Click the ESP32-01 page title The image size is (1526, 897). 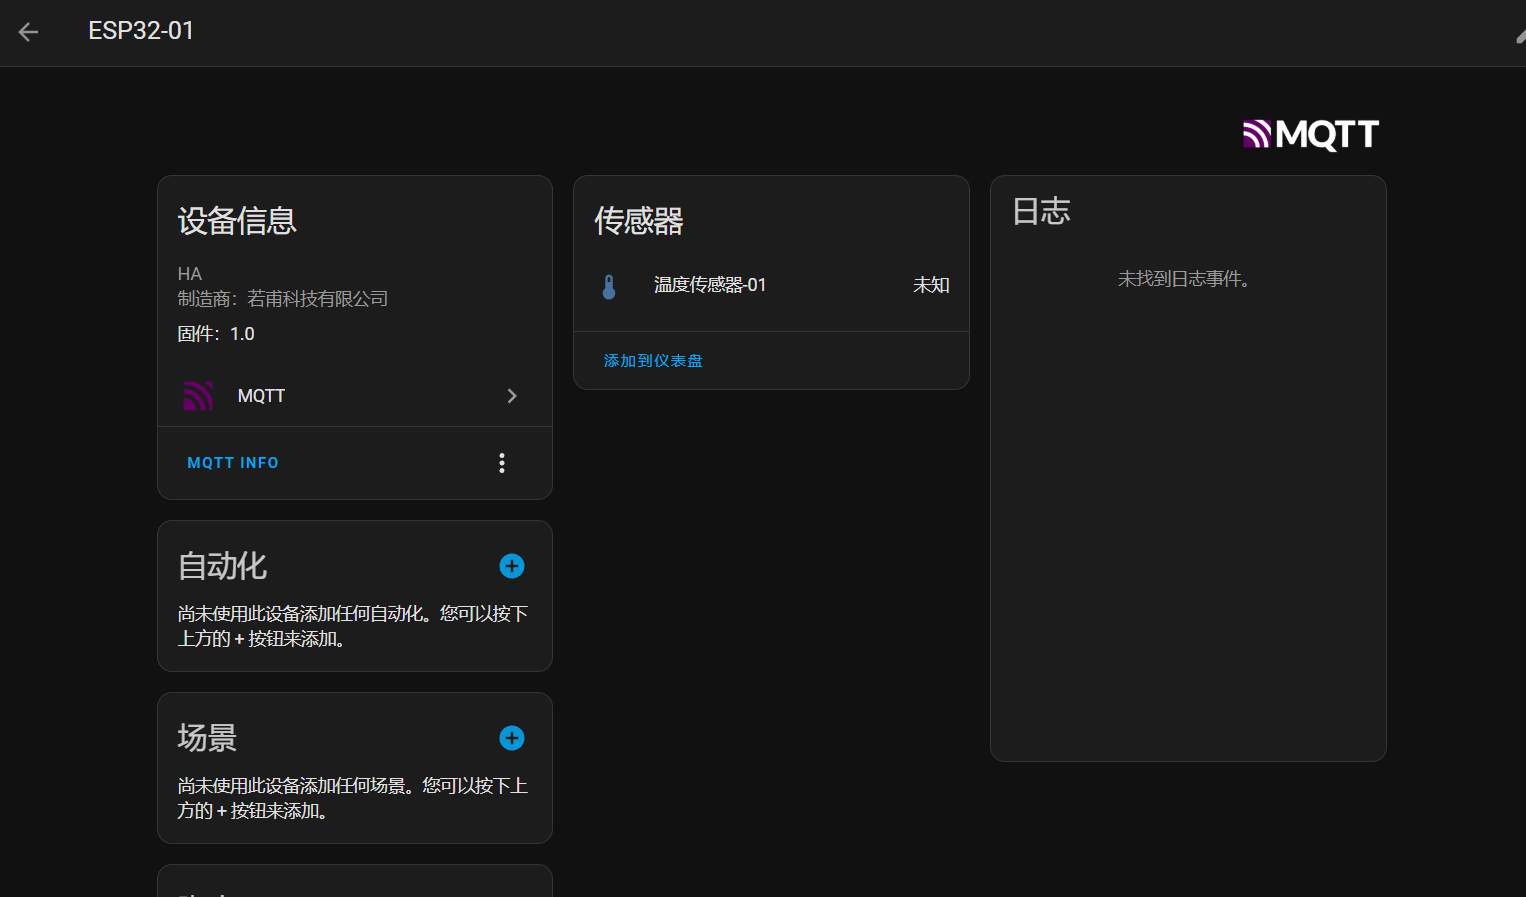pos(141,31)
